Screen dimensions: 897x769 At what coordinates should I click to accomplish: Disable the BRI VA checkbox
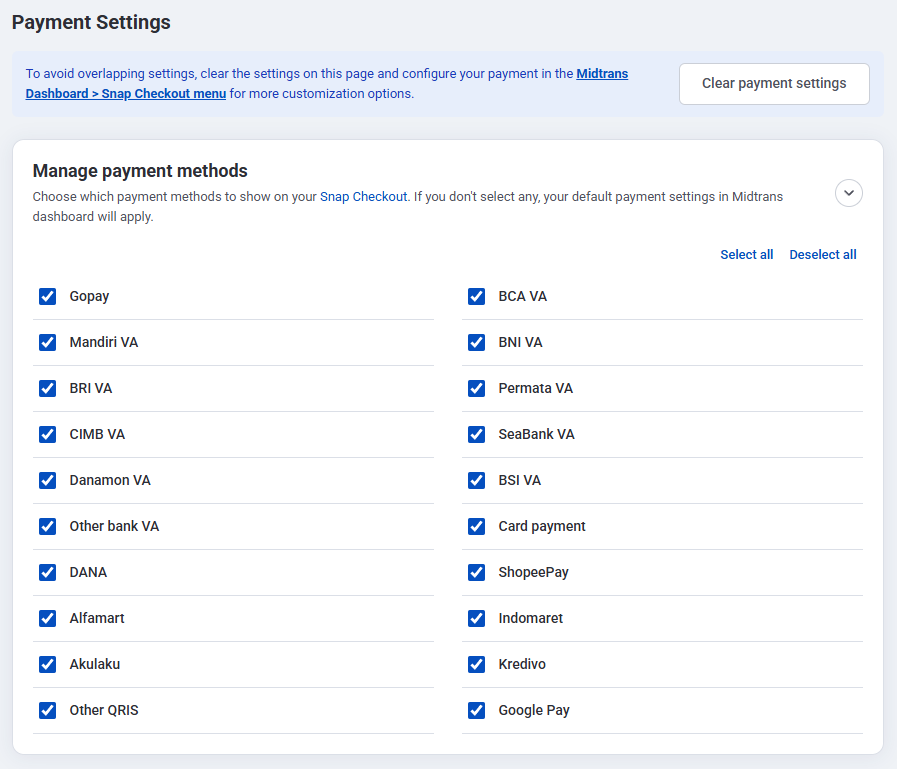(x=47, y=389)
